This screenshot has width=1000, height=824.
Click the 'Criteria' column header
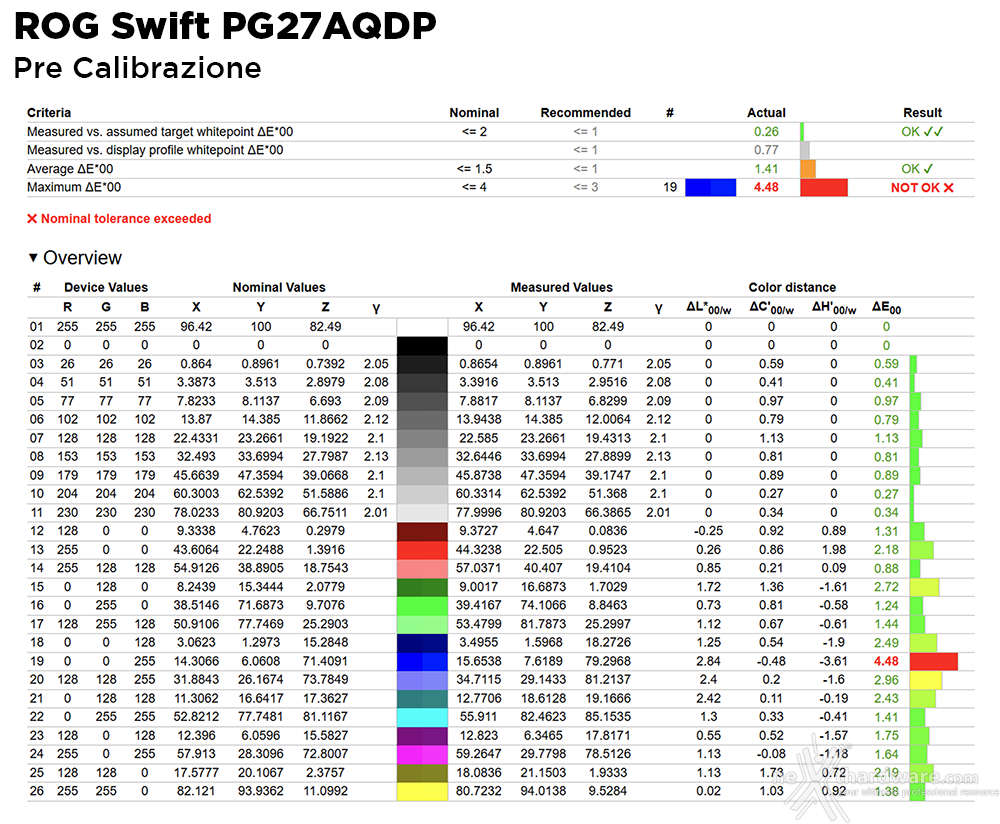49,113
